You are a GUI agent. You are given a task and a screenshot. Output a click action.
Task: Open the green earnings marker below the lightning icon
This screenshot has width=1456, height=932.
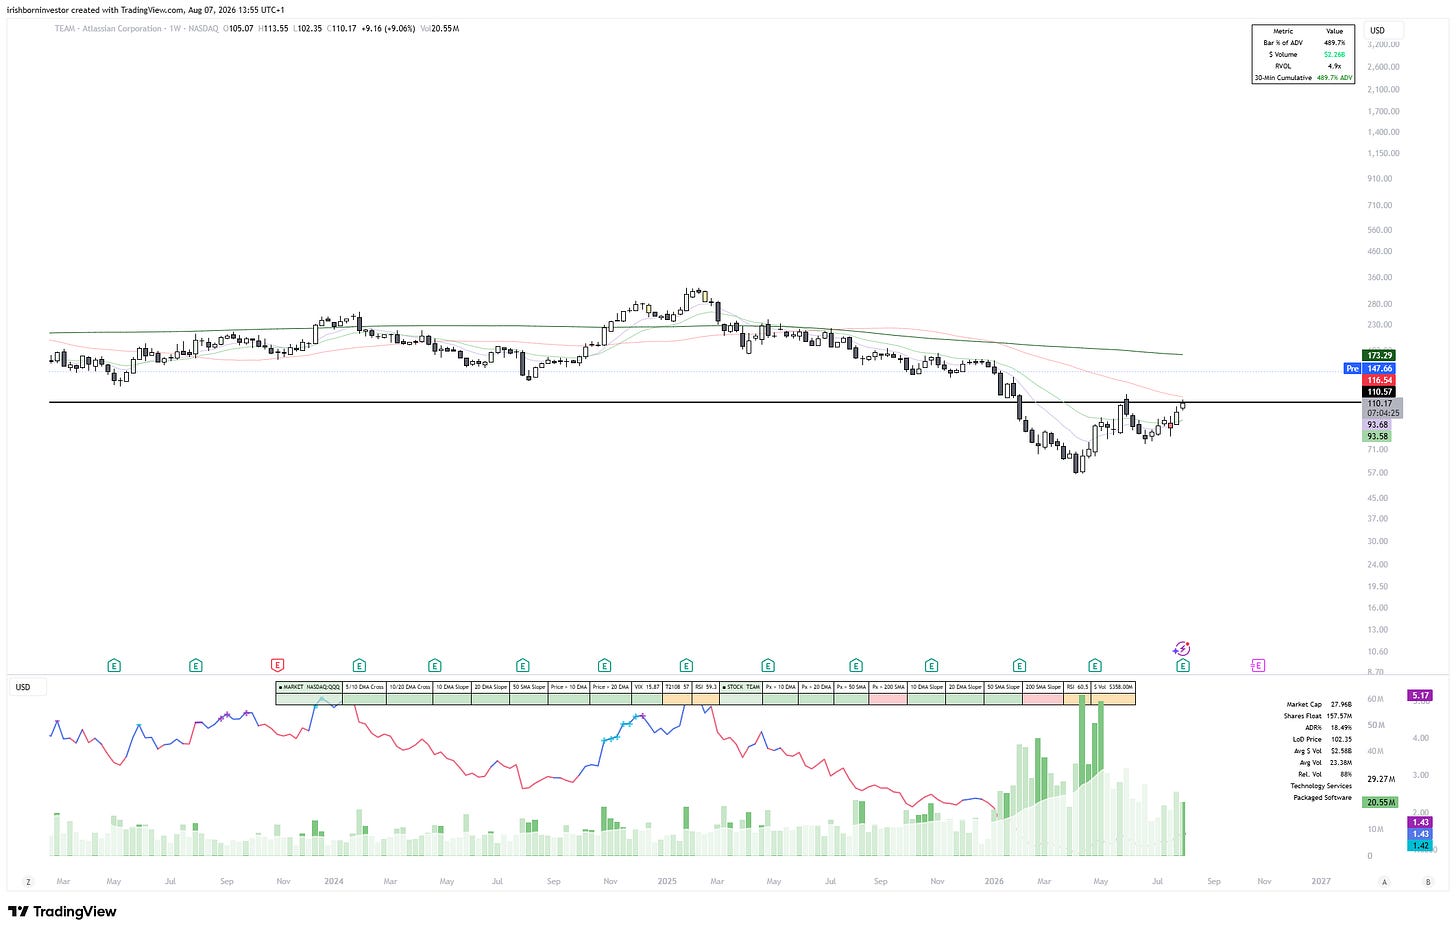1183,665
